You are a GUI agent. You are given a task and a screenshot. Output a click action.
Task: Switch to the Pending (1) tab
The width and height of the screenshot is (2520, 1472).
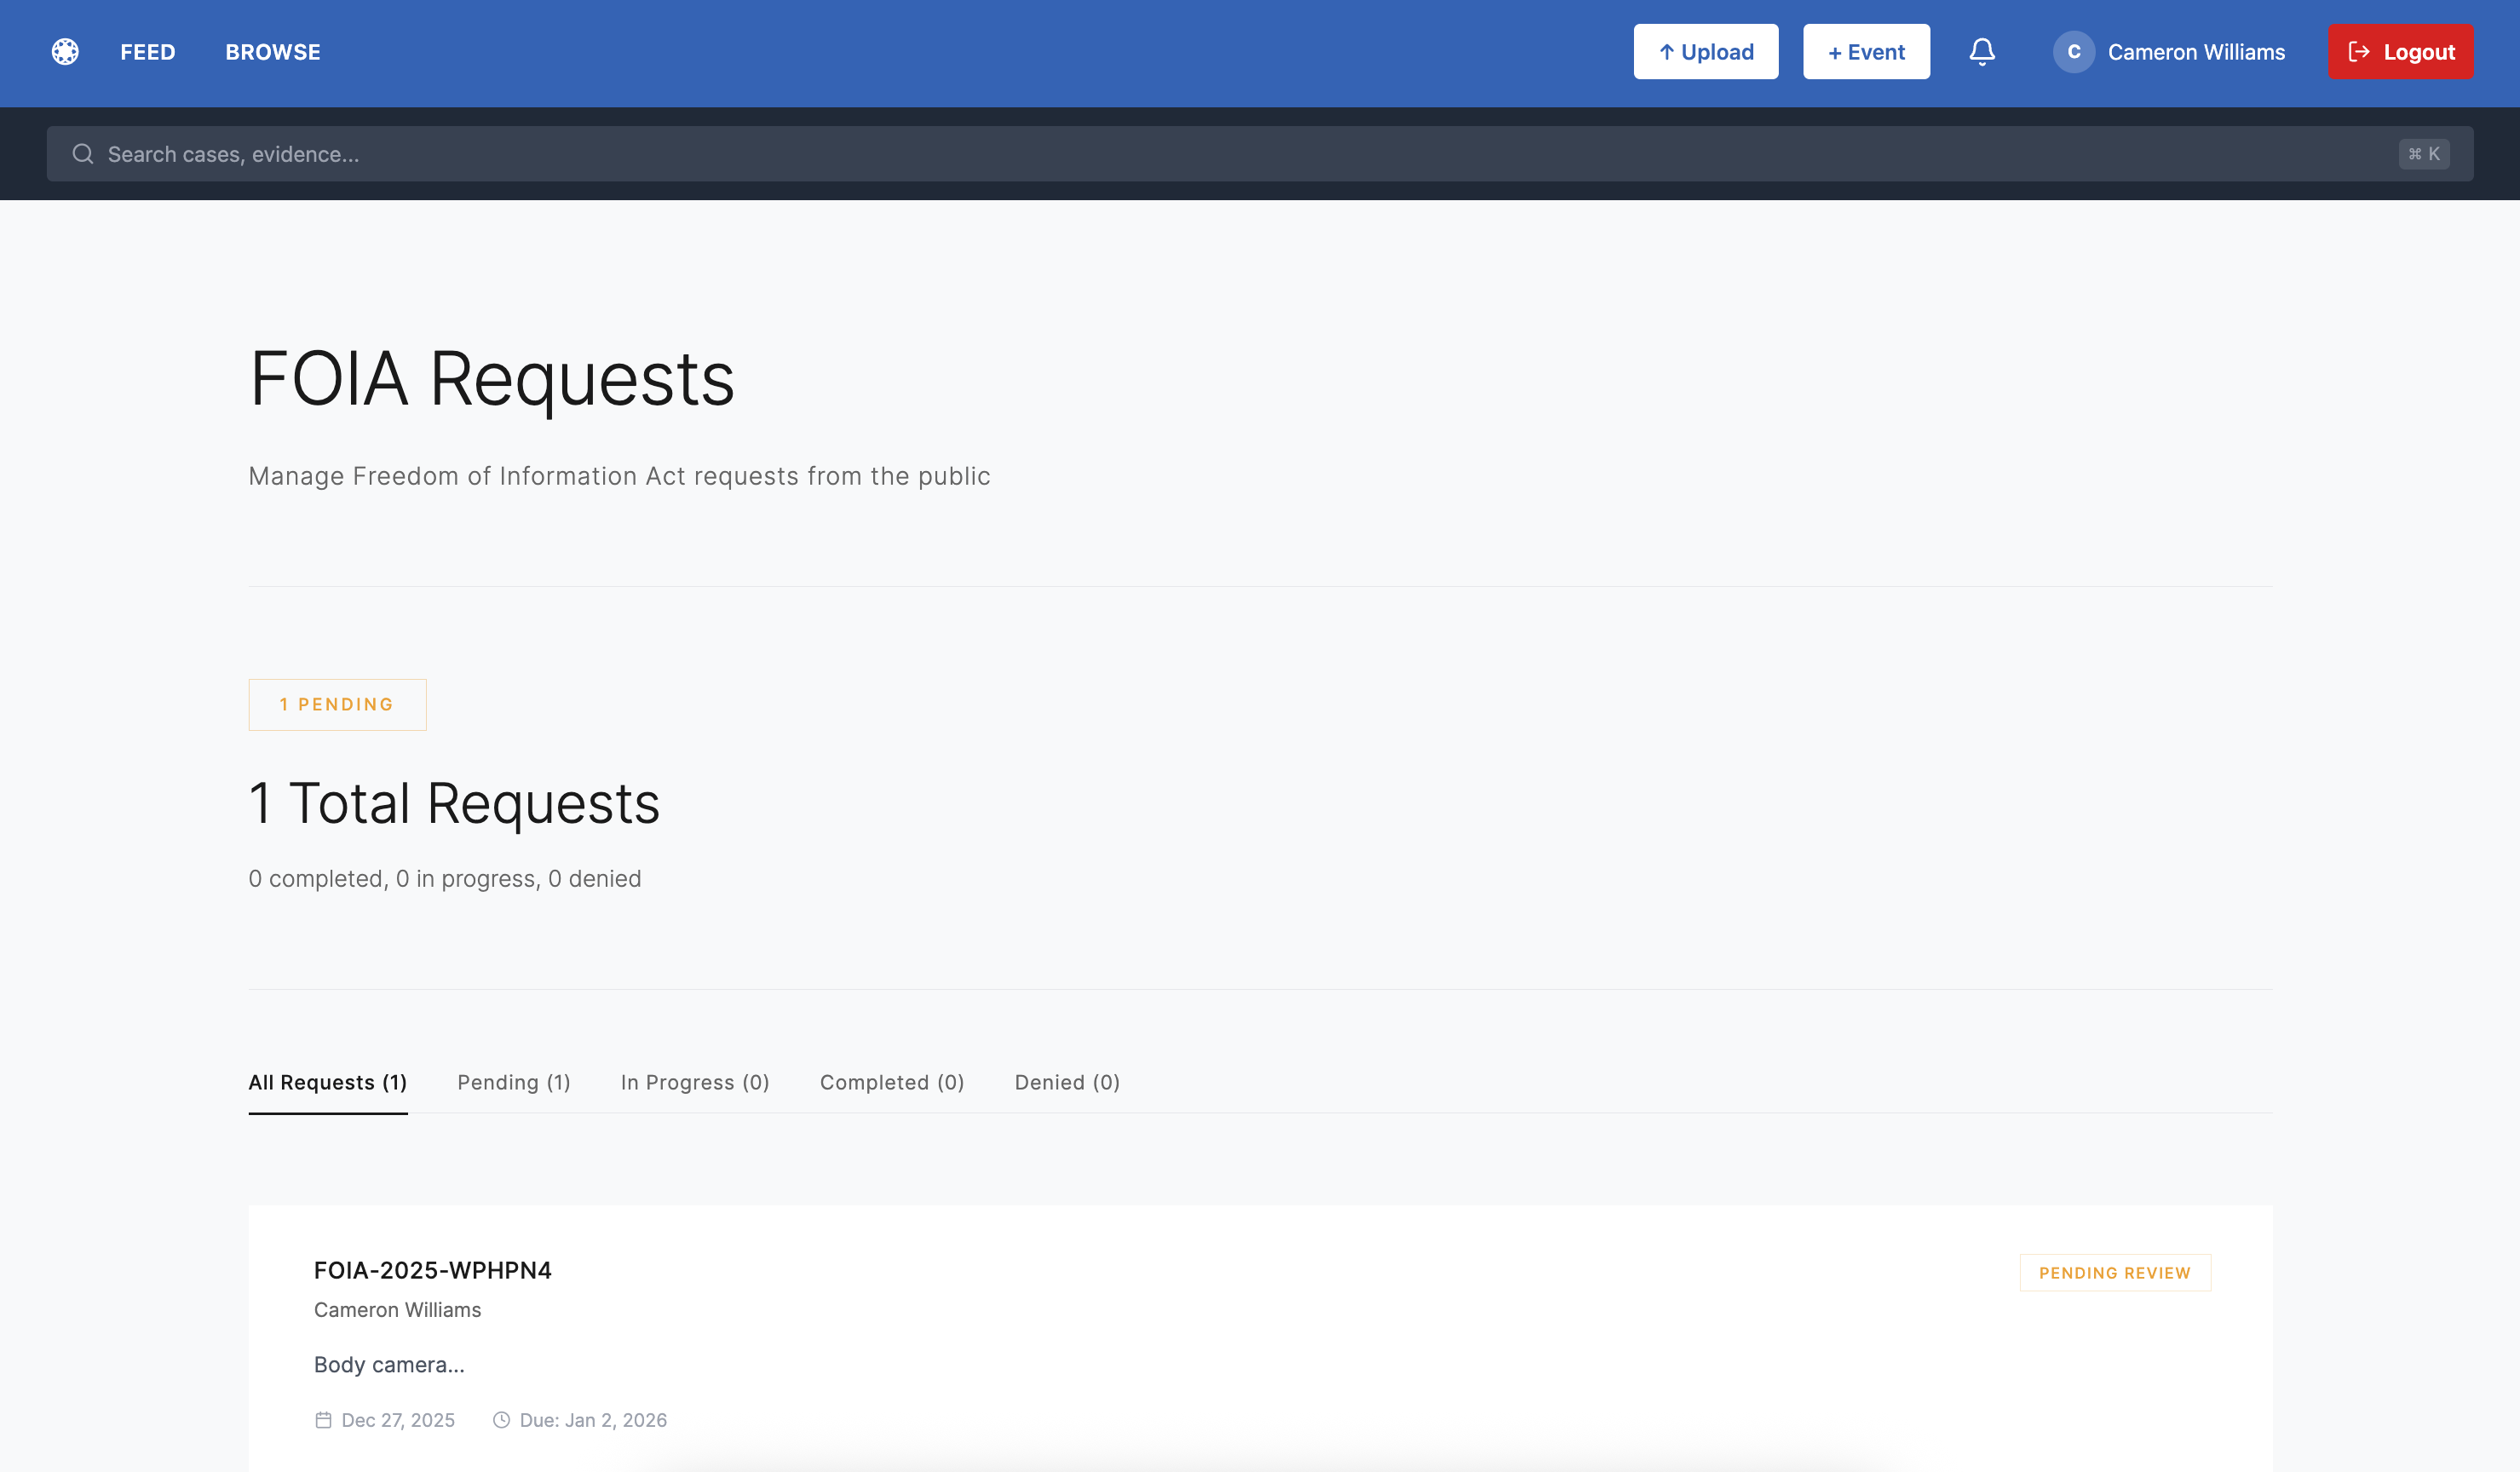(x=513, y=1082)
